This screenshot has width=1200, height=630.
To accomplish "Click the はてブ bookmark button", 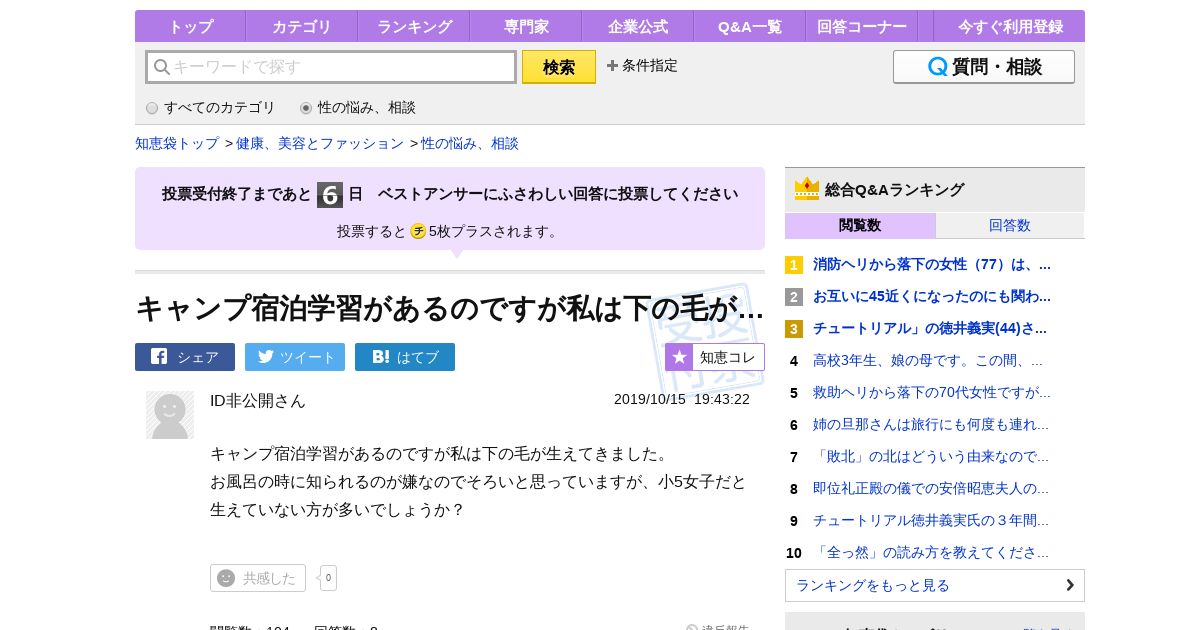I will coord(405,357).
